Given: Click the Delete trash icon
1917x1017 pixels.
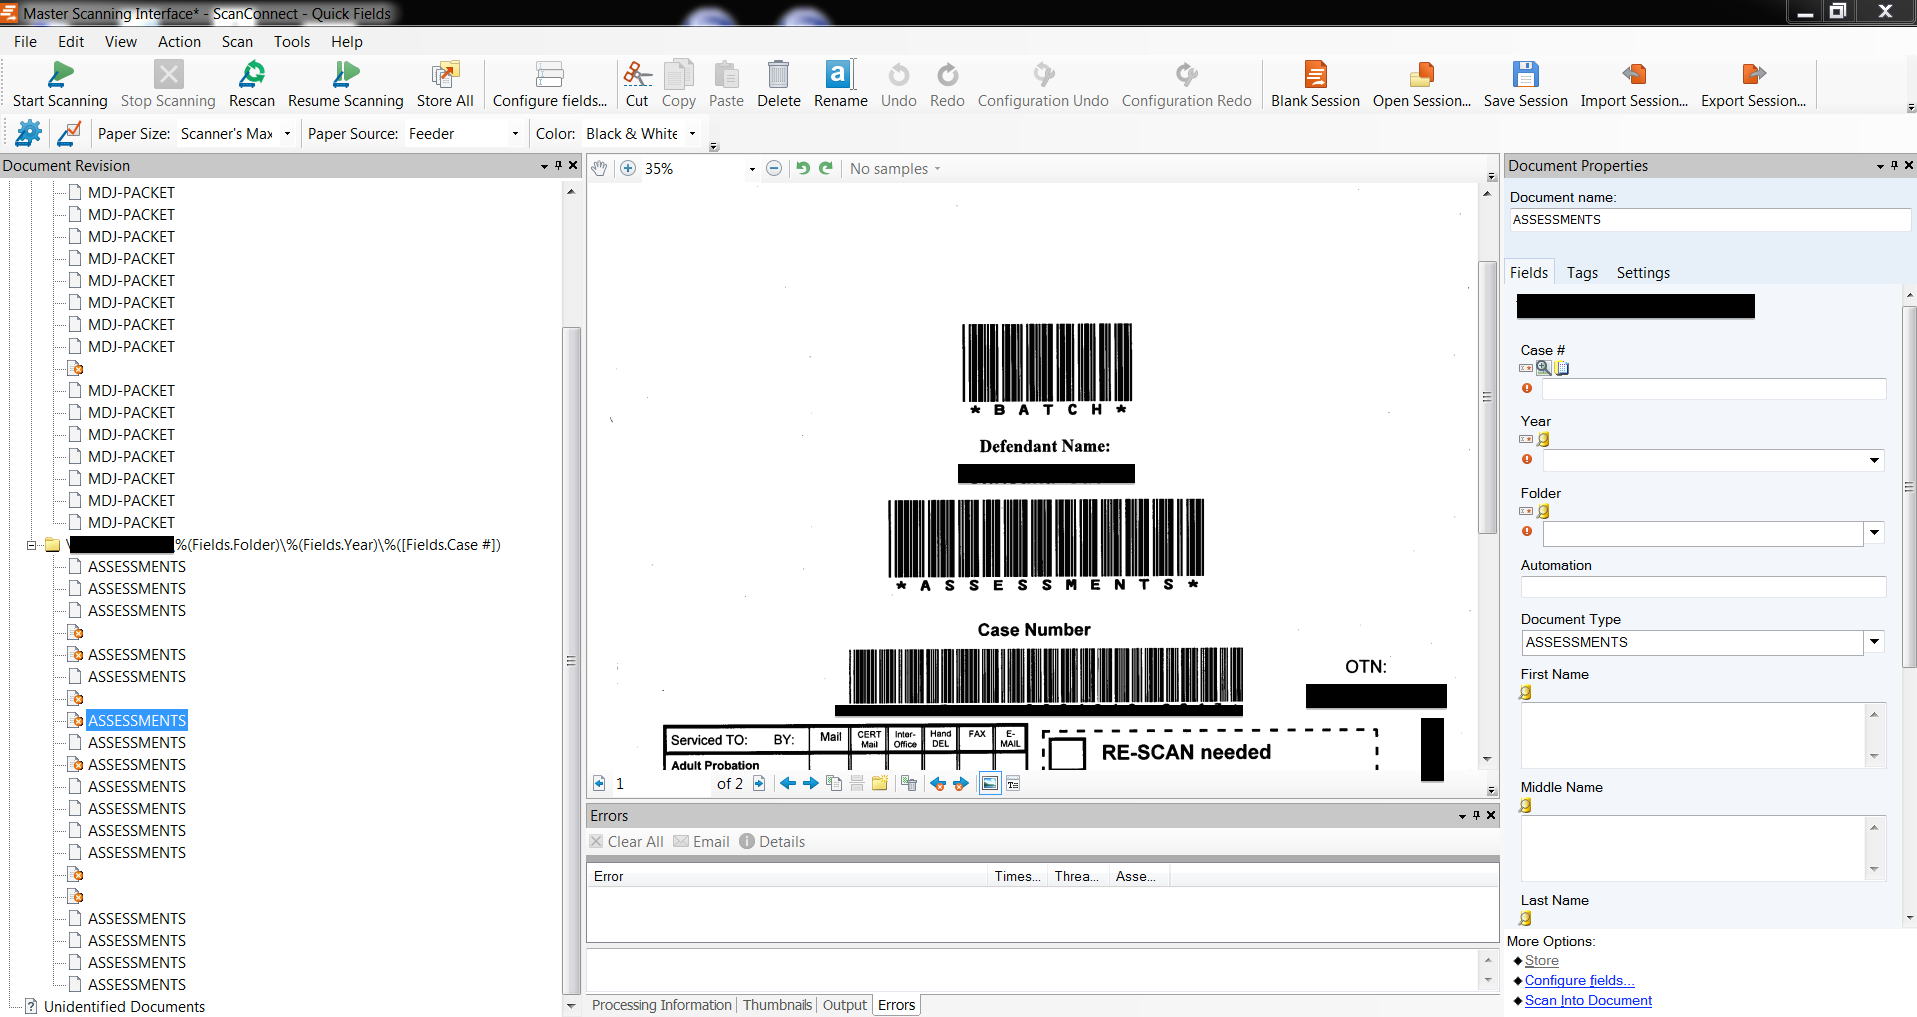Looking at the screenshot, I should pyautogui.click(x=778, y=75).
